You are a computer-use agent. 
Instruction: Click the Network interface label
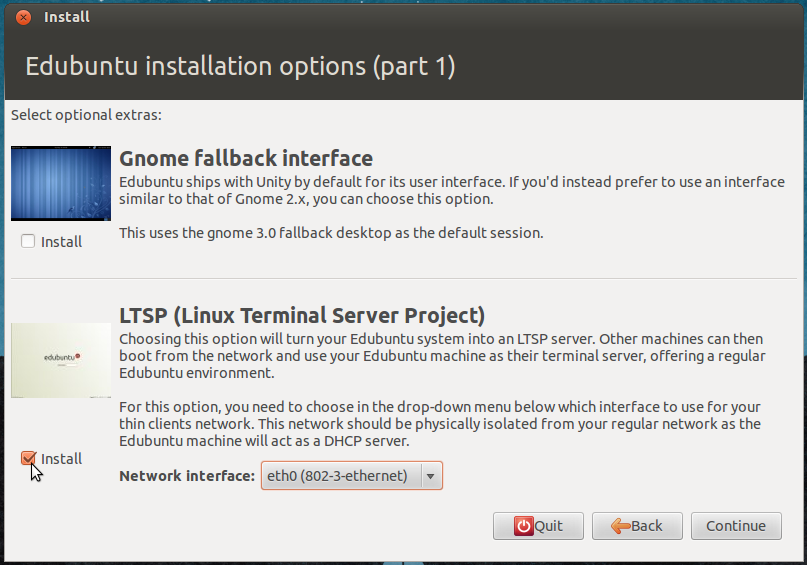pos(187,476)
